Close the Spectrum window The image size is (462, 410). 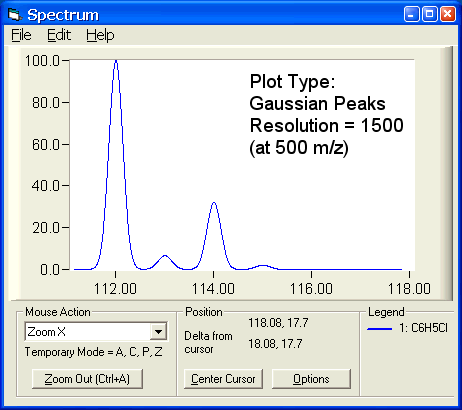point(447,14)
